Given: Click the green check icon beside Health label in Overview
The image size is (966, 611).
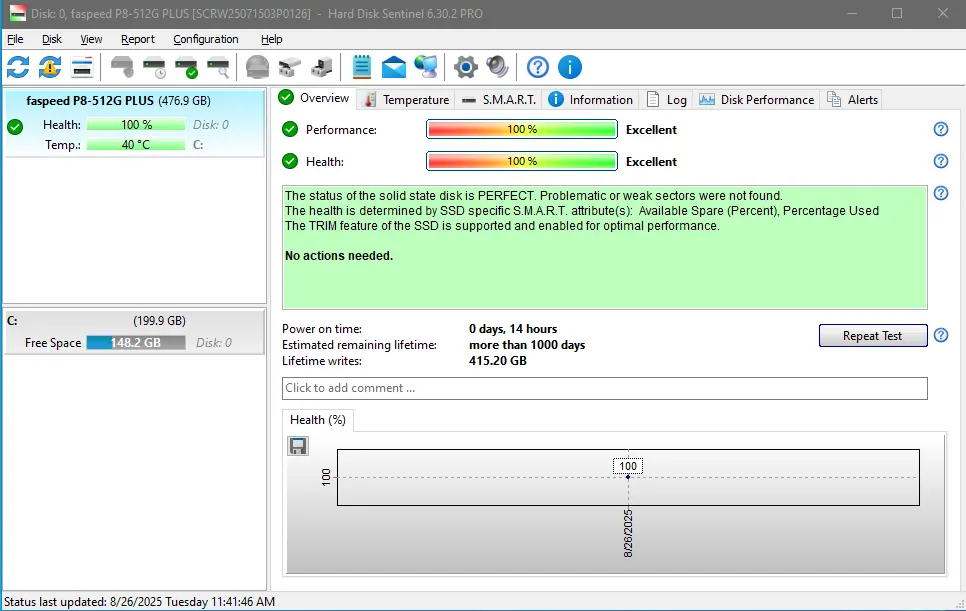Looking at the screenshot, I should pos(290,161).
